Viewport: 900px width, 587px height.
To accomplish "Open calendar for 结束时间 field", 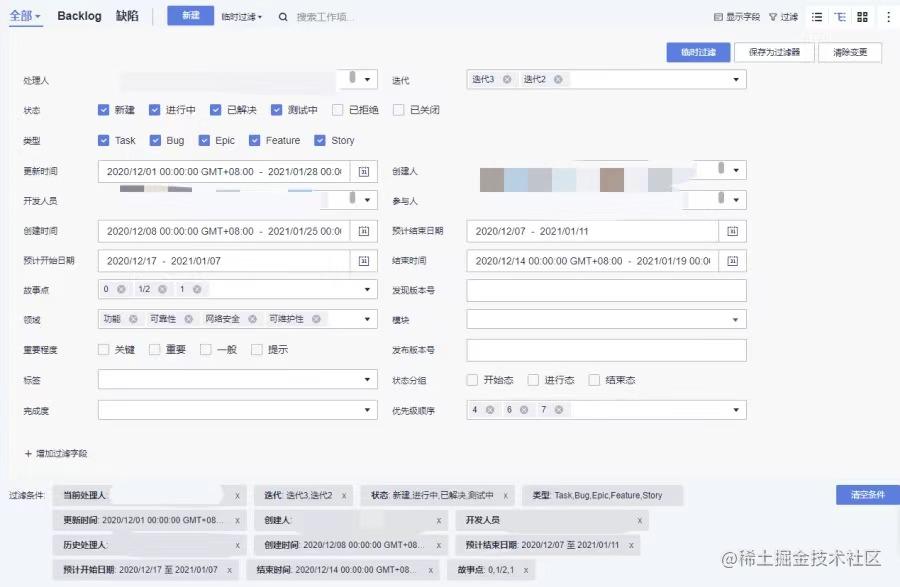I will click(x=732, y=261).
